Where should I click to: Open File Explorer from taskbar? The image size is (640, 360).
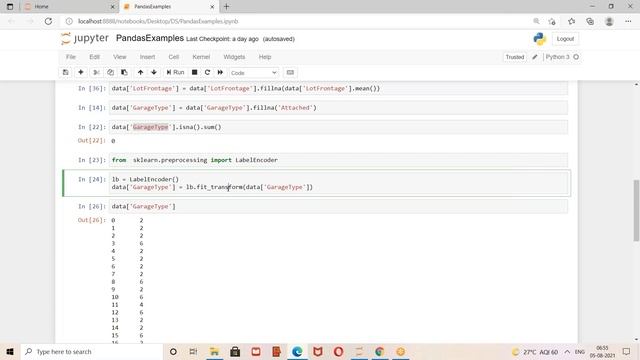(x=214, y=351)
